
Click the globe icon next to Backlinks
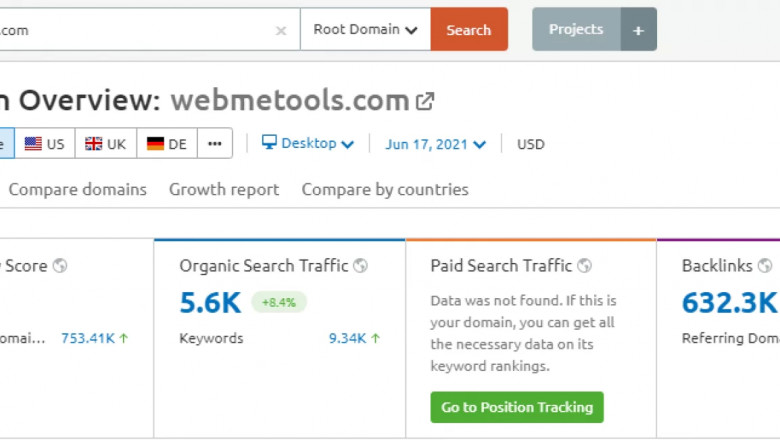(x=765, y=266)
